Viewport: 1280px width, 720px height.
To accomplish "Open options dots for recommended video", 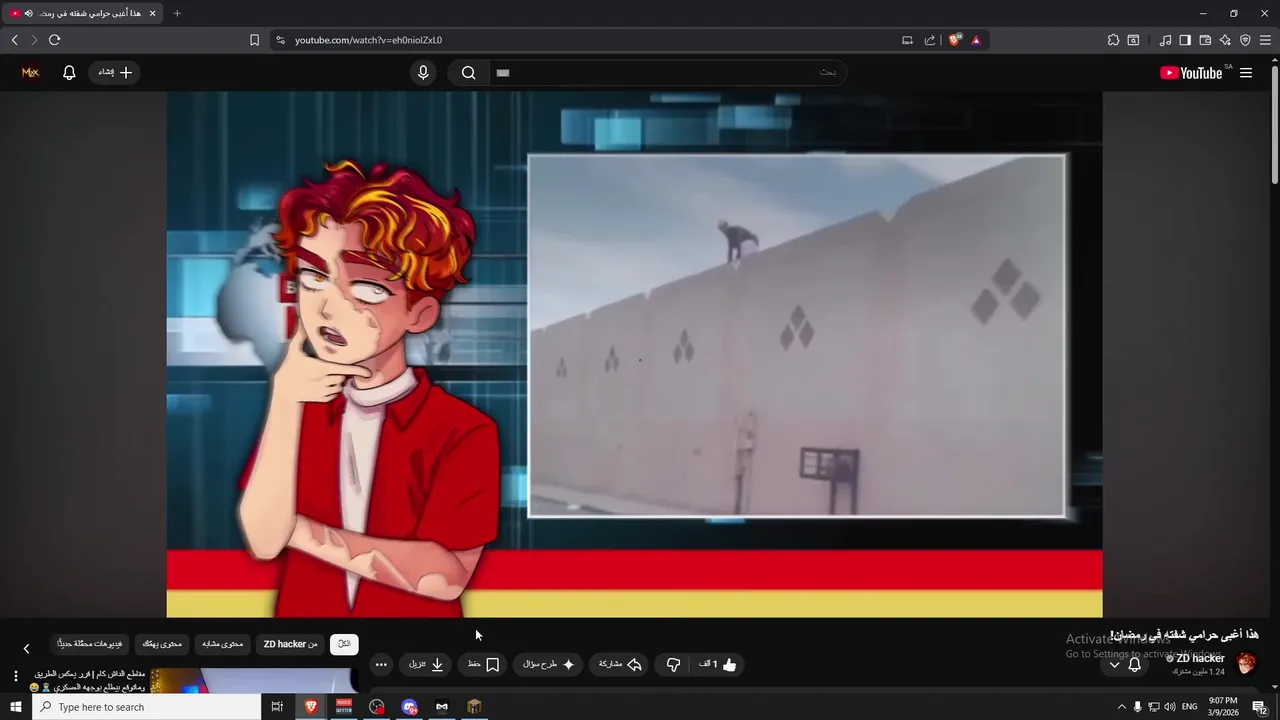I will 15,677.
